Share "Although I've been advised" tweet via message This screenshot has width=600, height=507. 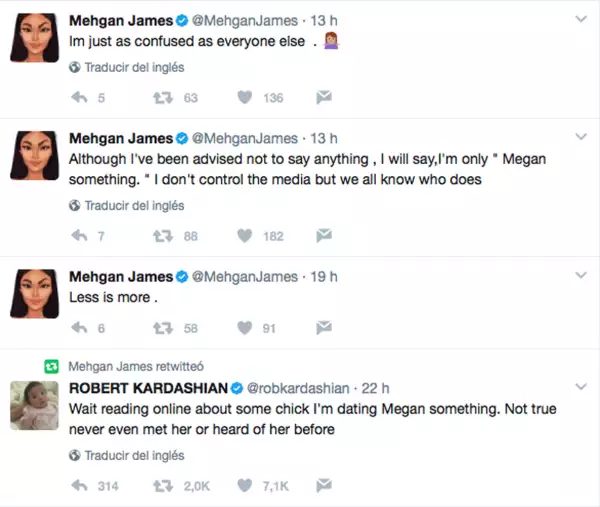click(x=324, y=236)
